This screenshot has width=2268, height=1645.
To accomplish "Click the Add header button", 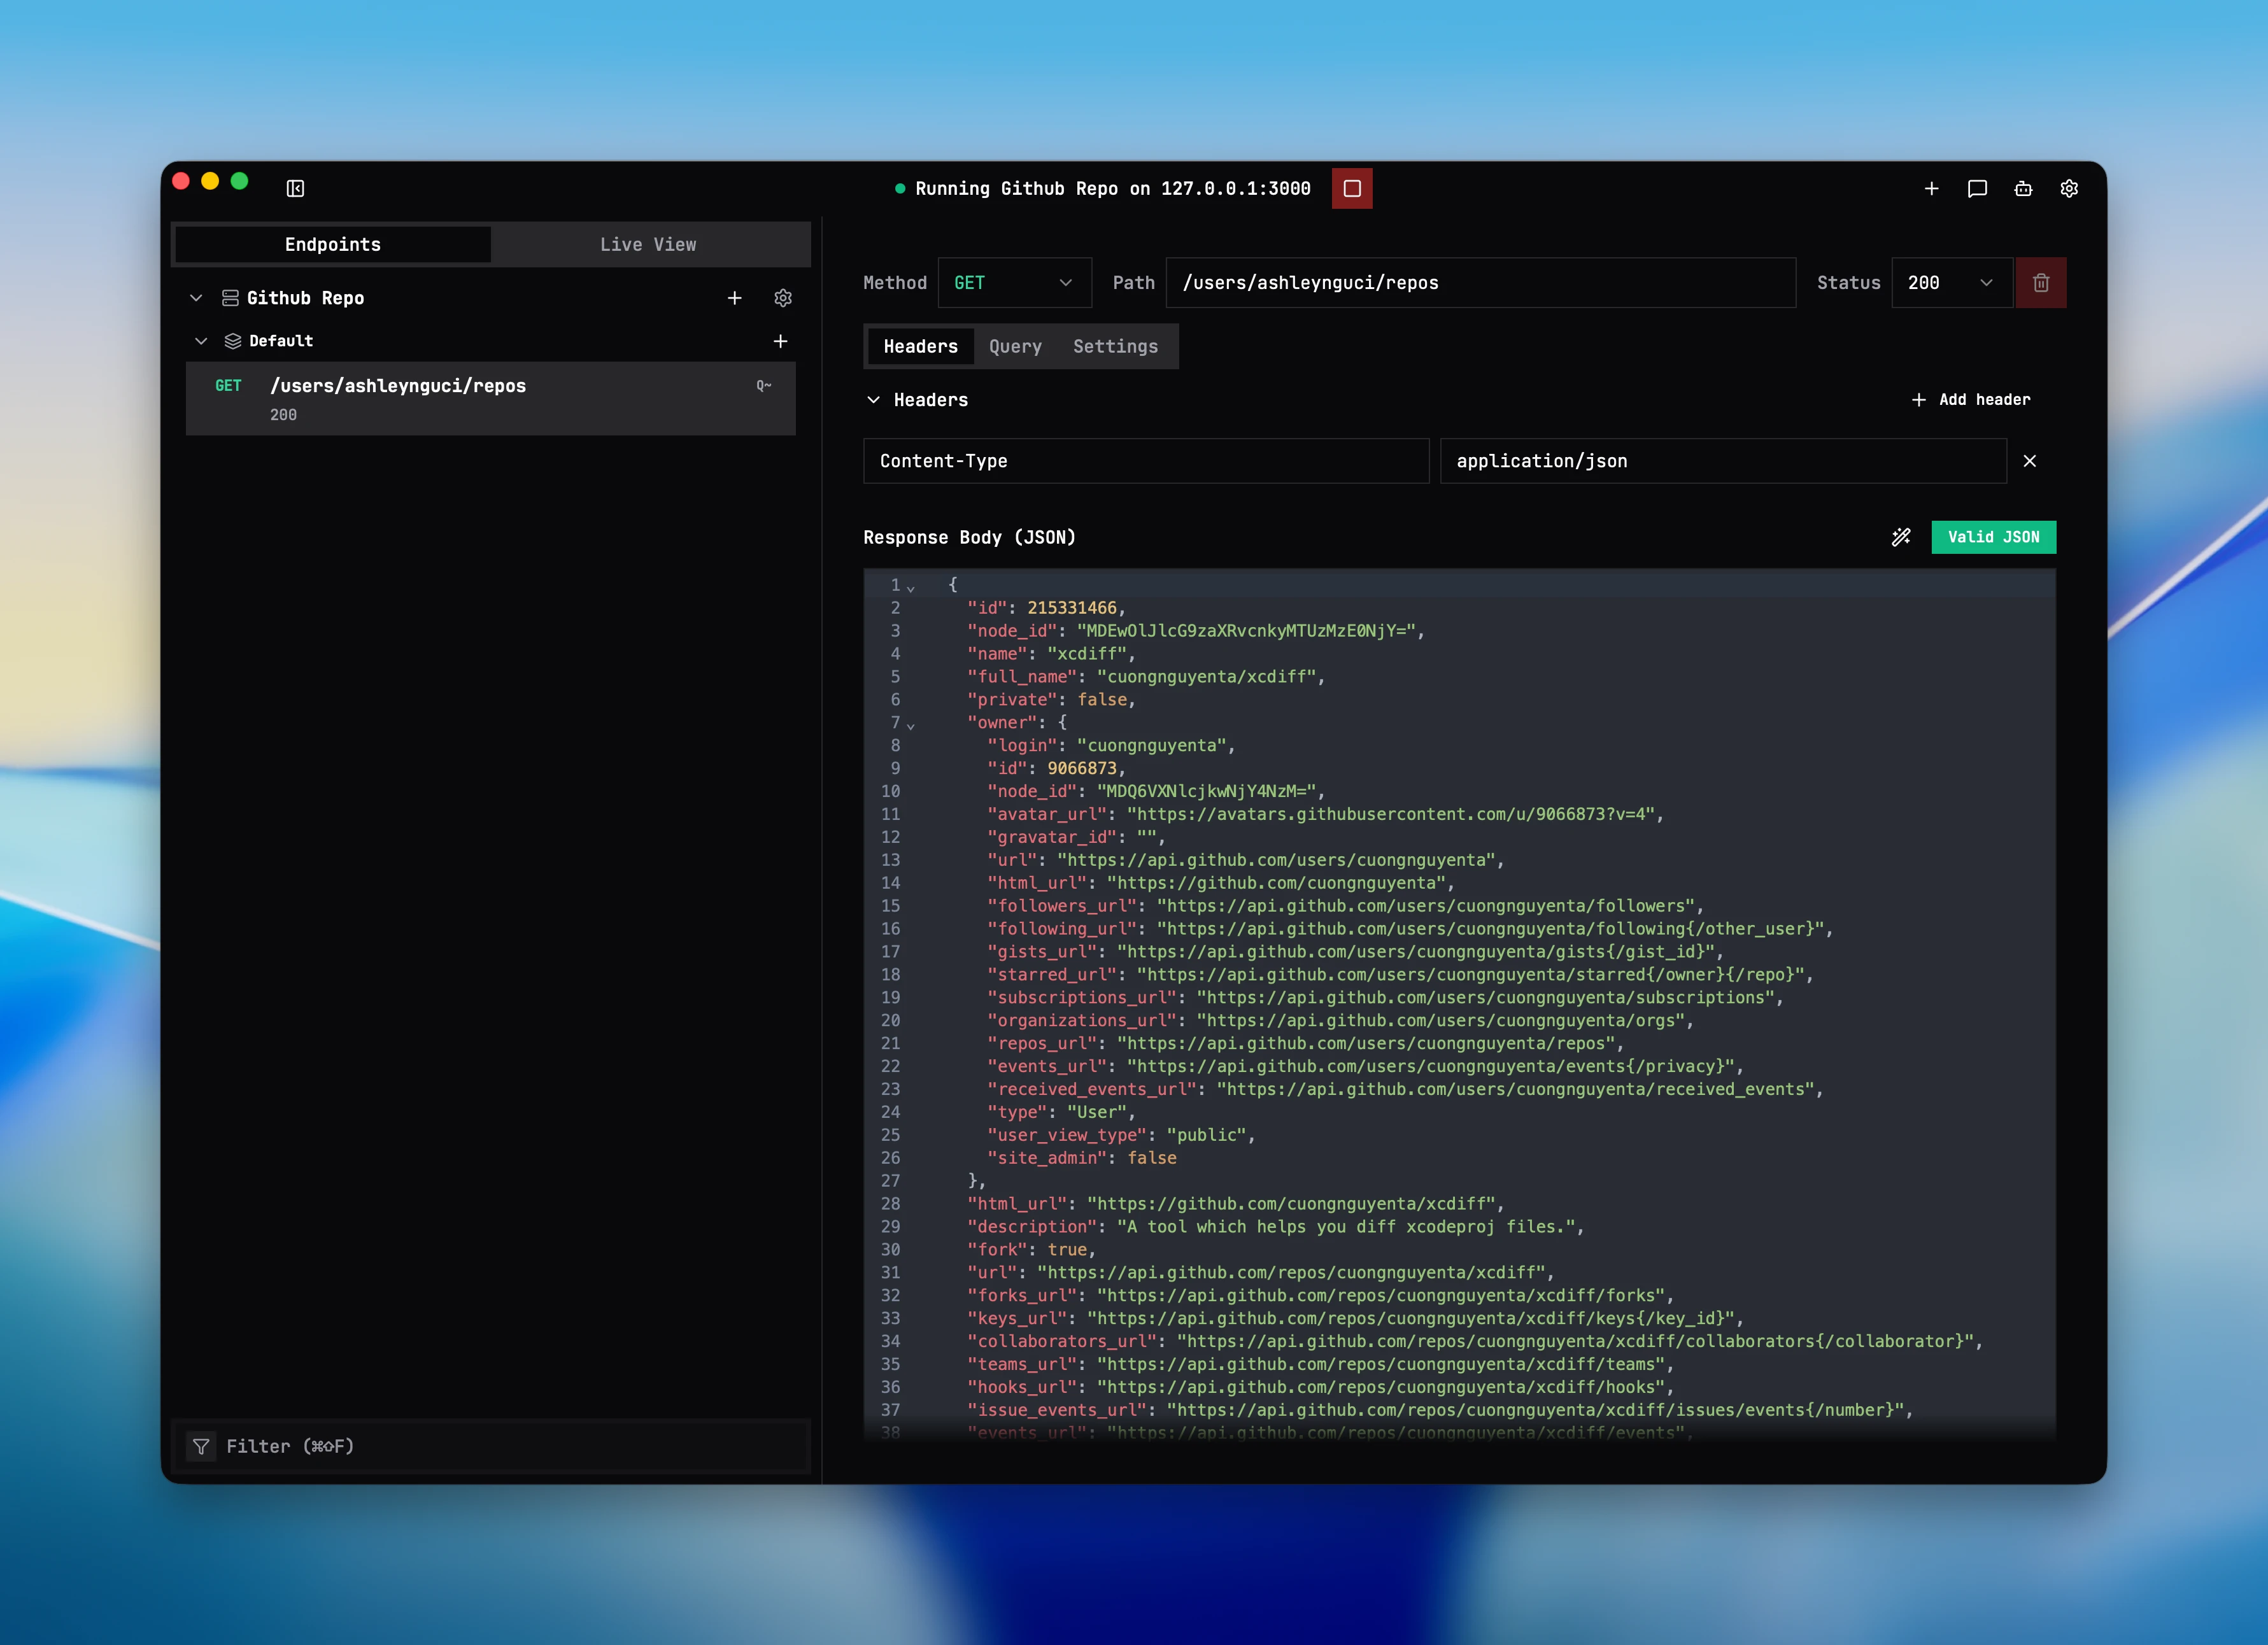I will (x=1970, y=400).
